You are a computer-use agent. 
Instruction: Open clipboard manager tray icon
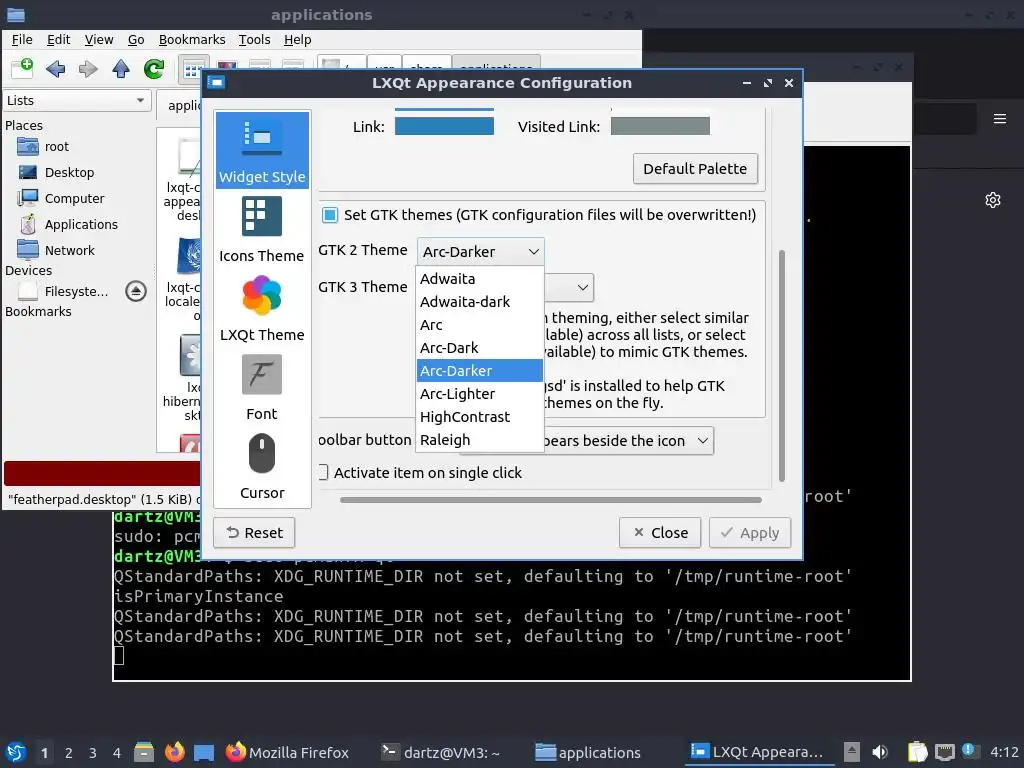click(x=918, y=752)
